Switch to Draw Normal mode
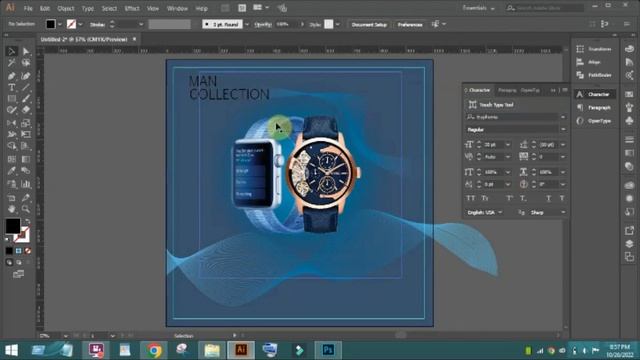Screen dimensions: 640x360 coord(9,262)
